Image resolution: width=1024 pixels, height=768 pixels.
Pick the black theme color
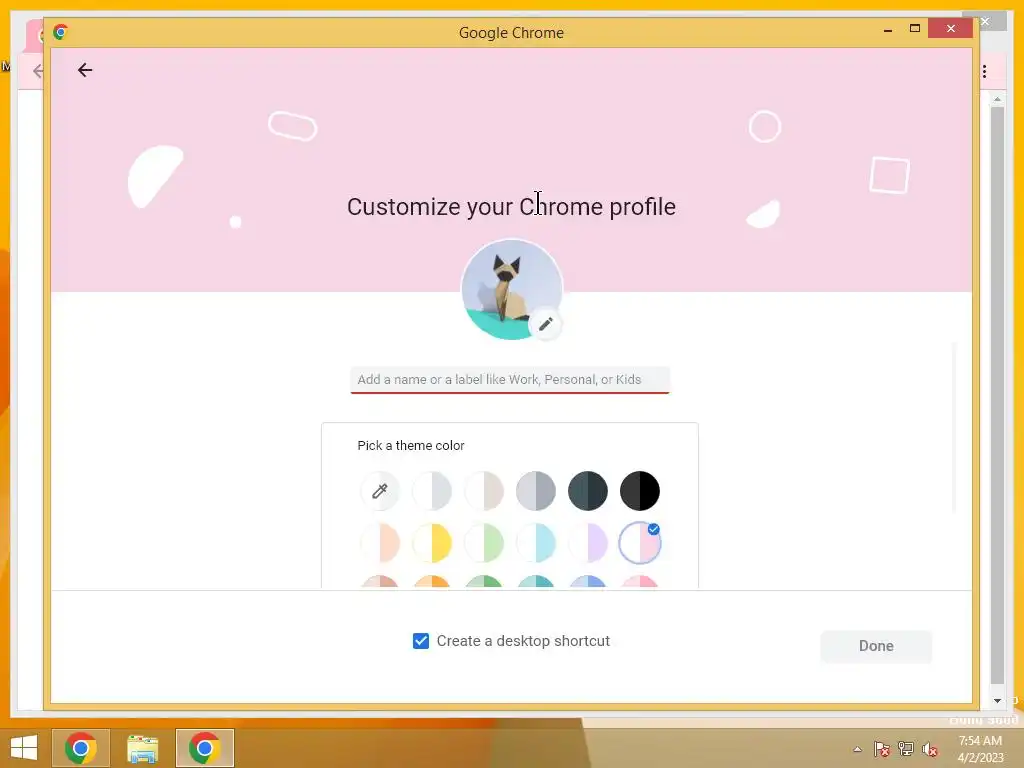click(640, 490)
